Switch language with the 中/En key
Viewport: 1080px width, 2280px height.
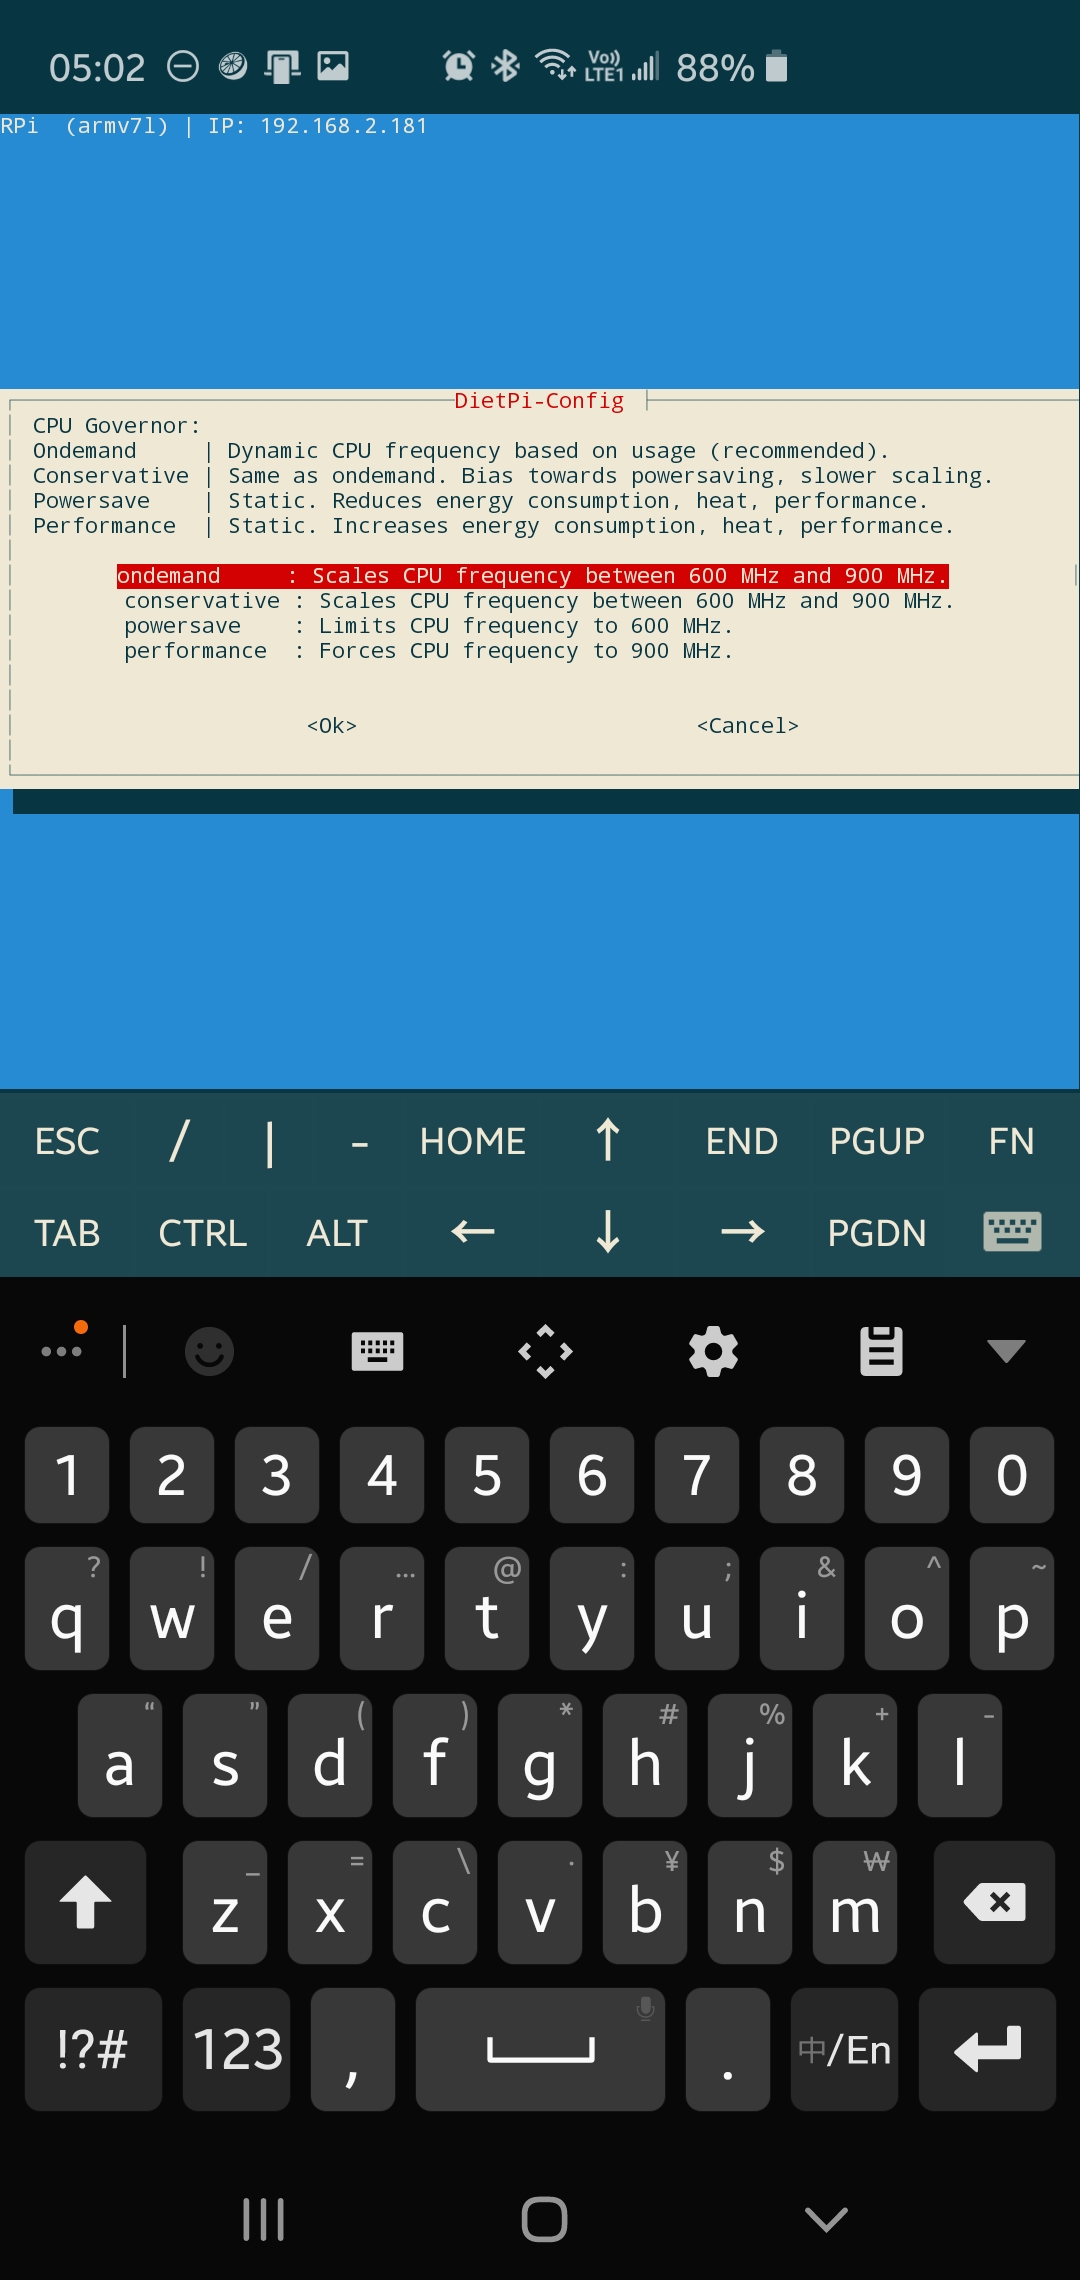[844, 2049]
